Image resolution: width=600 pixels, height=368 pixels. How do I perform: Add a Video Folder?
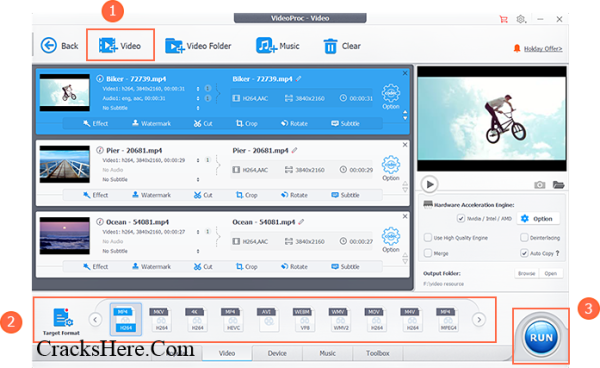[x=198, y=46]
